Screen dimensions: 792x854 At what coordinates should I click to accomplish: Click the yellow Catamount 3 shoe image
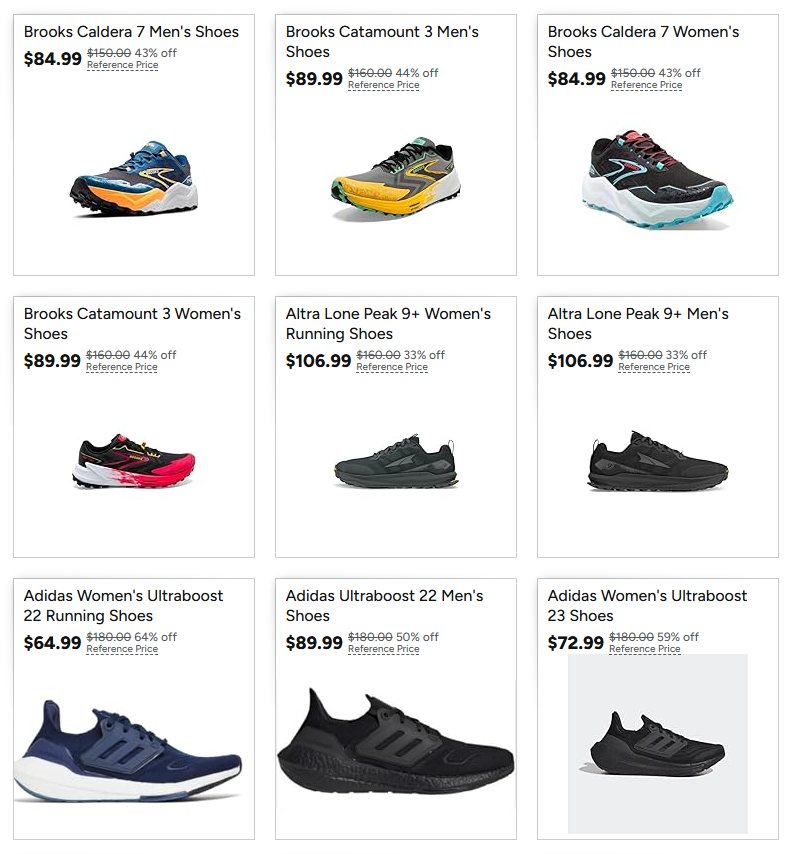pyautogui.click(x=395, y=180)
